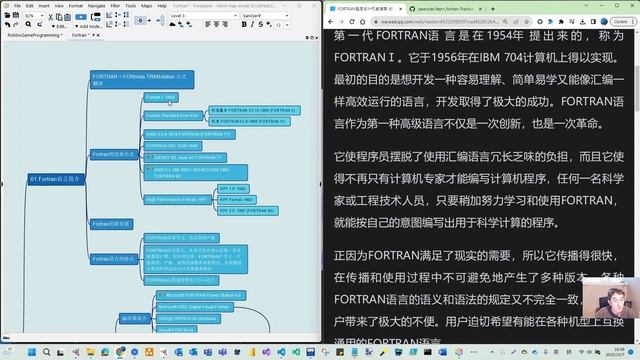Image resolution: width=640 pixels, height=360 pixels.
Task: Select the High Performance Fortran HPF node
Action: tap(178, 200)
